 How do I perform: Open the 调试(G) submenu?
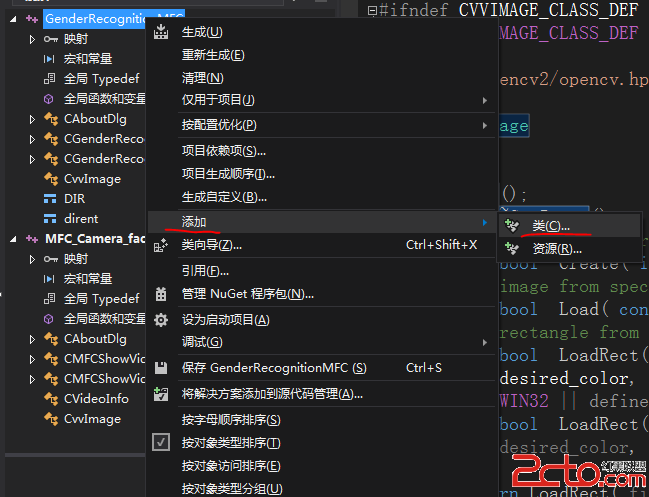point(323,342)
